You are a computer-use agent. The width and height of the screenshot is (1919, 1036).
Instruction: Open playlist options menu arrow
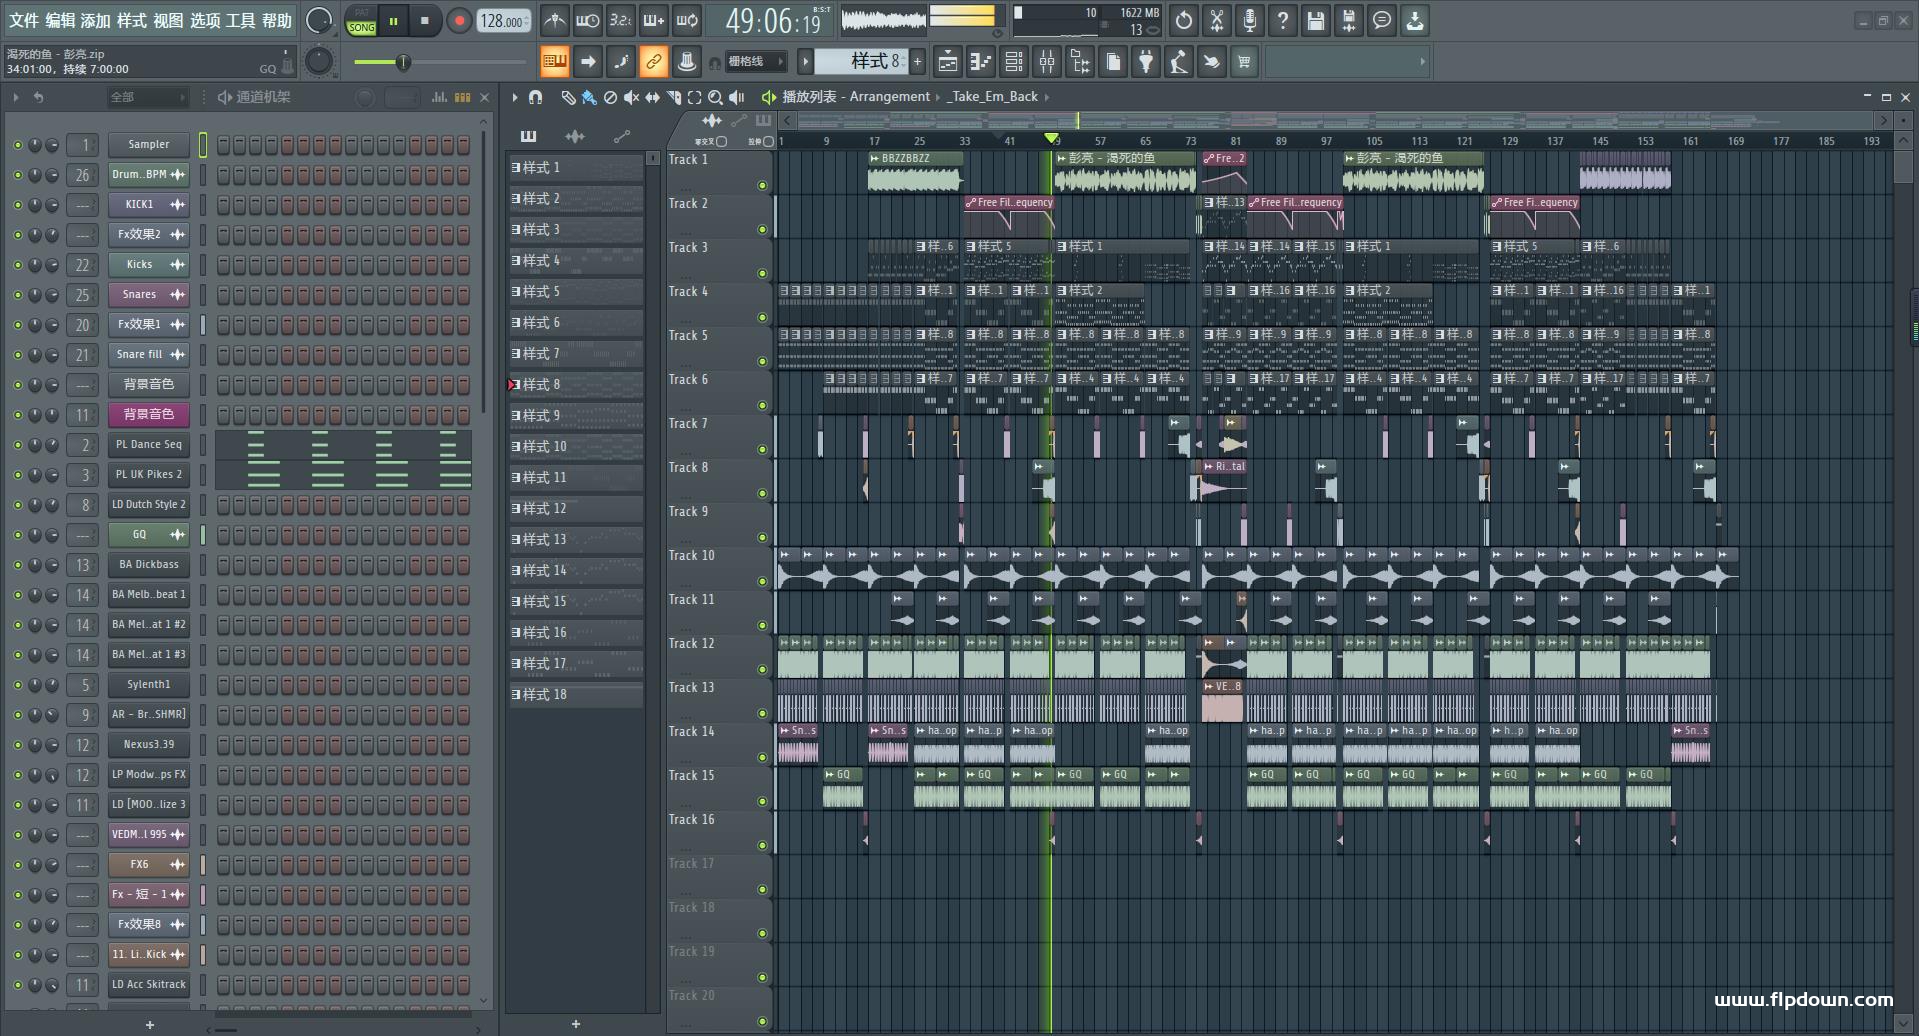pyautogui.click(x=515, y=97)
